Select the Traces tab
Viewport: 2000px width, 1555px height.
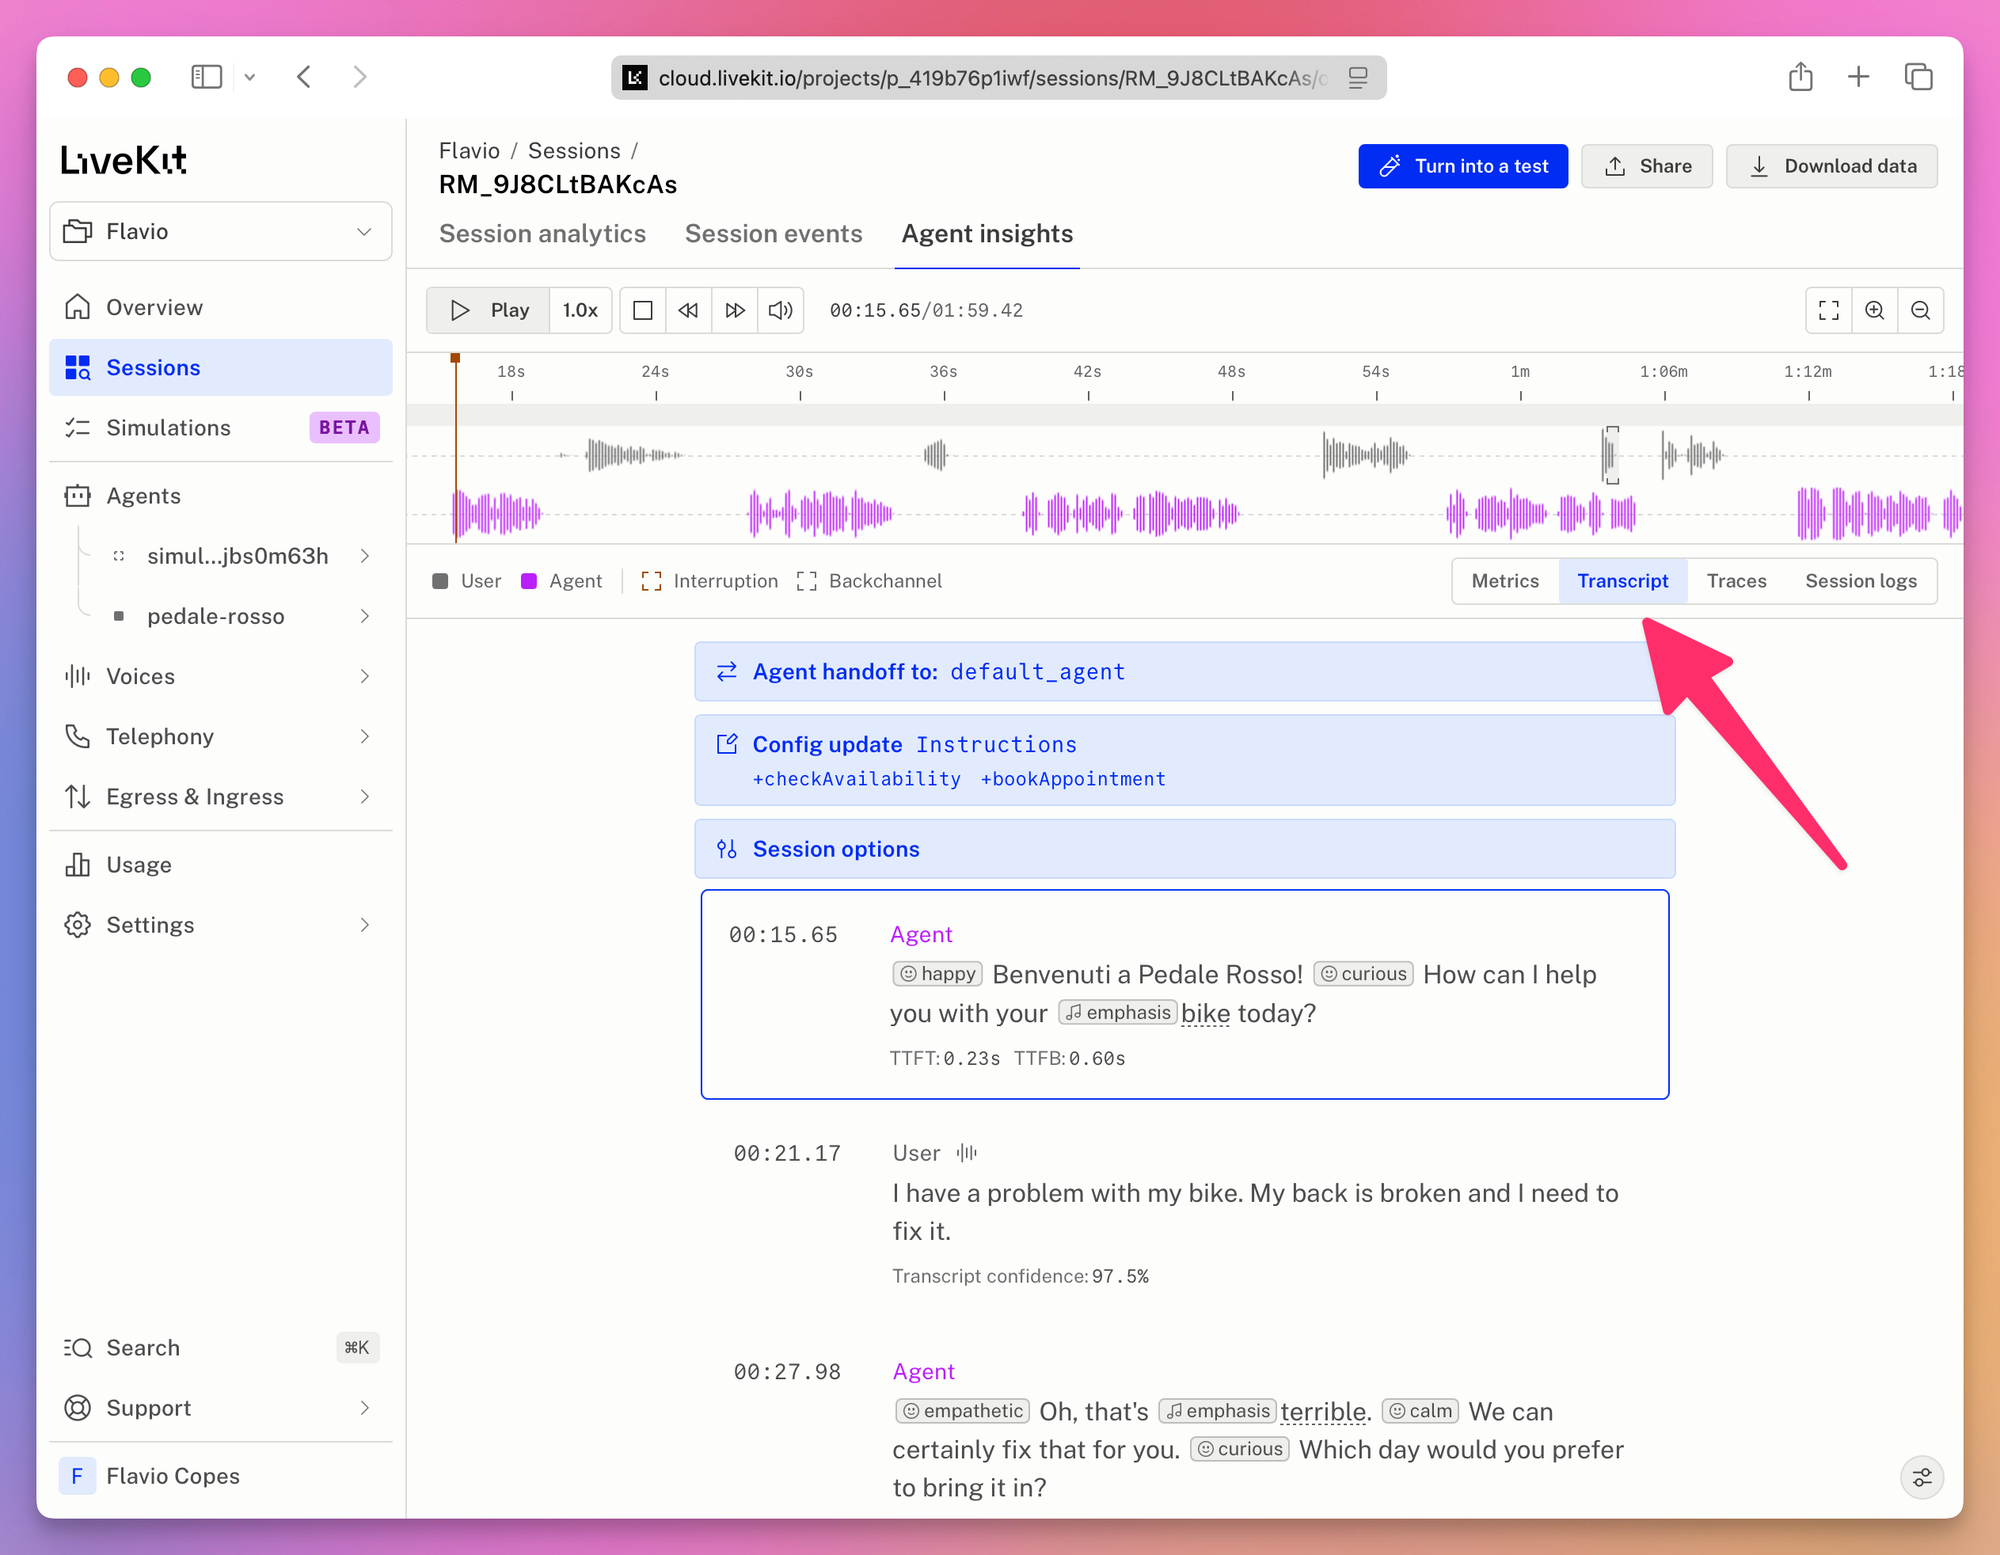[x=1736, y=581]
